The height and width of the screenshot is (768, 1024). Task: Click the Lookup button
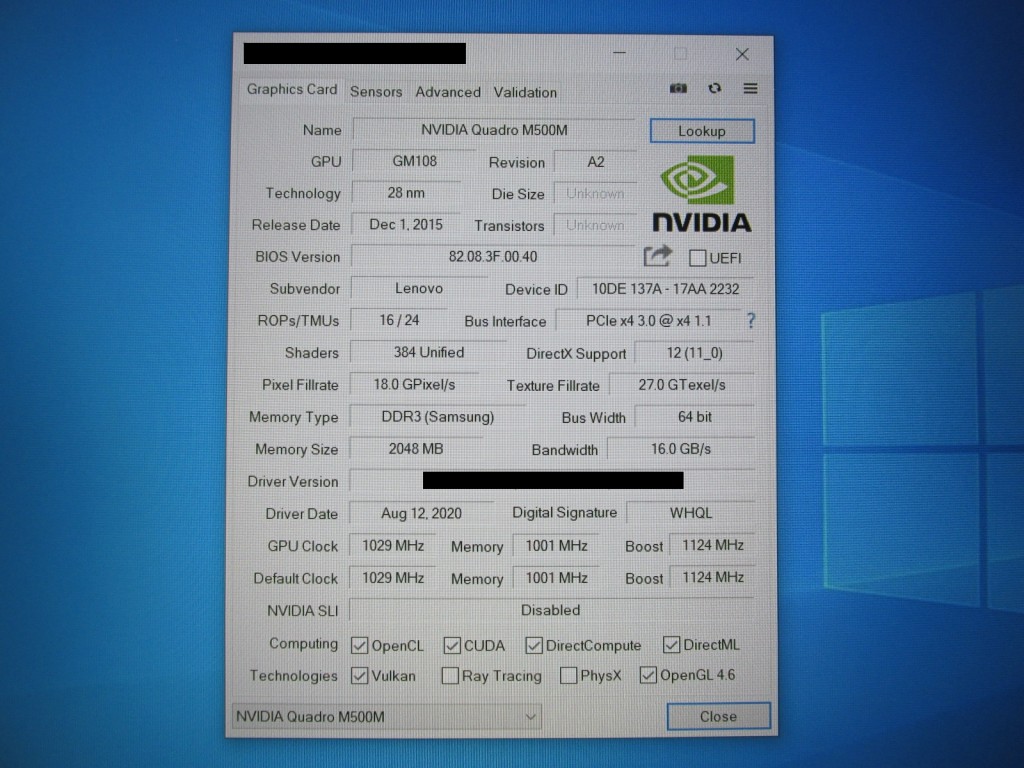pyautogui.click(x=702, y=131)
